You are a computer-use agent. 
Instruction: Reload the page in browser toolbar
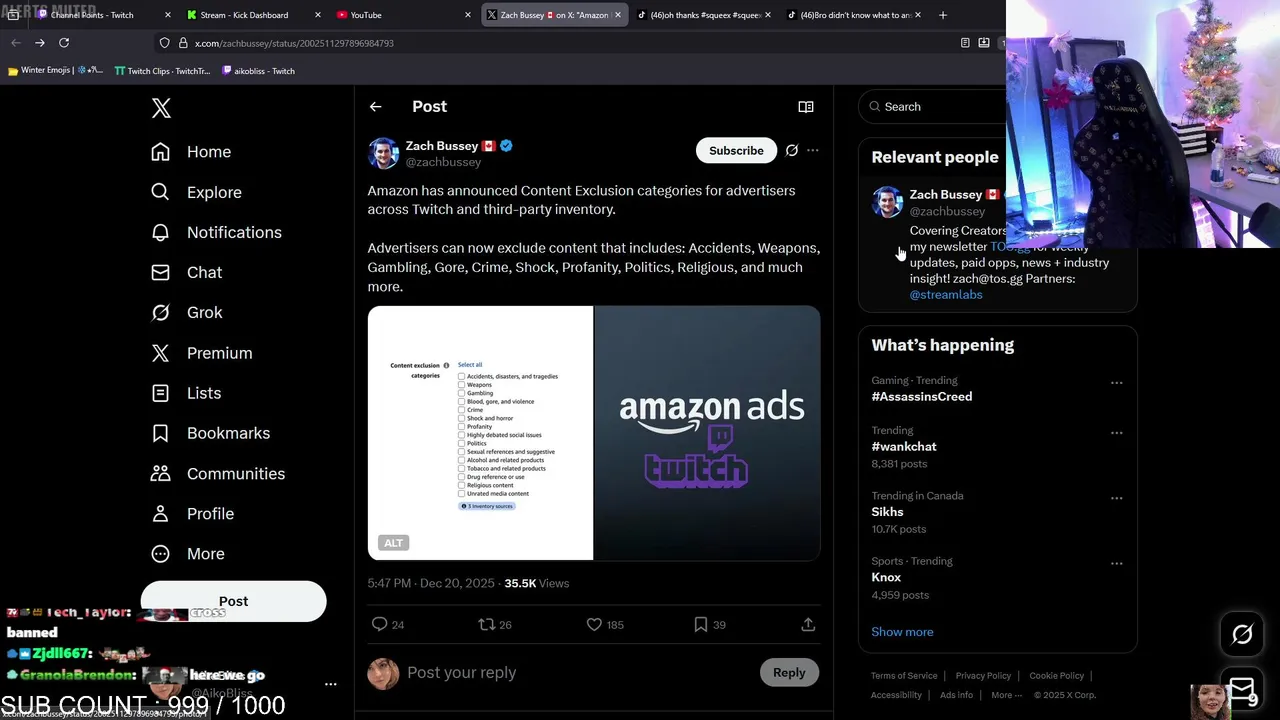click(x=64, y=43)
